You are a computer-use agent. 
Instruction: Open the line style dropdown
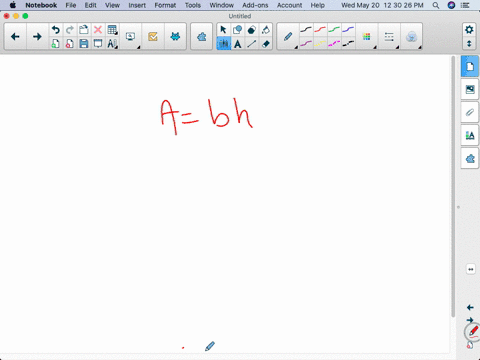point(389,37)
